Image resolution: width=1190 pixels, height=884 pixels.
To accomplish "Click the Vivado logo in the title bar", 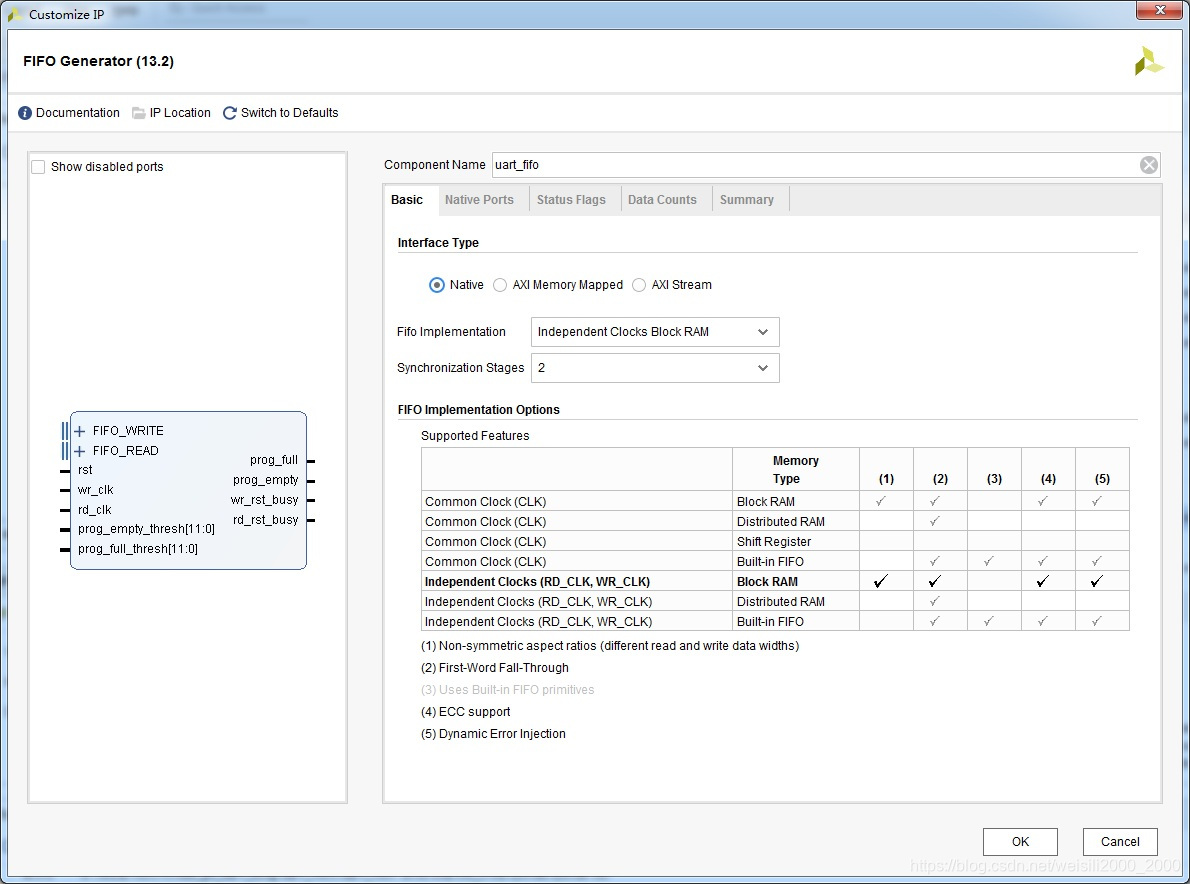I will click(x=14, y=14).
